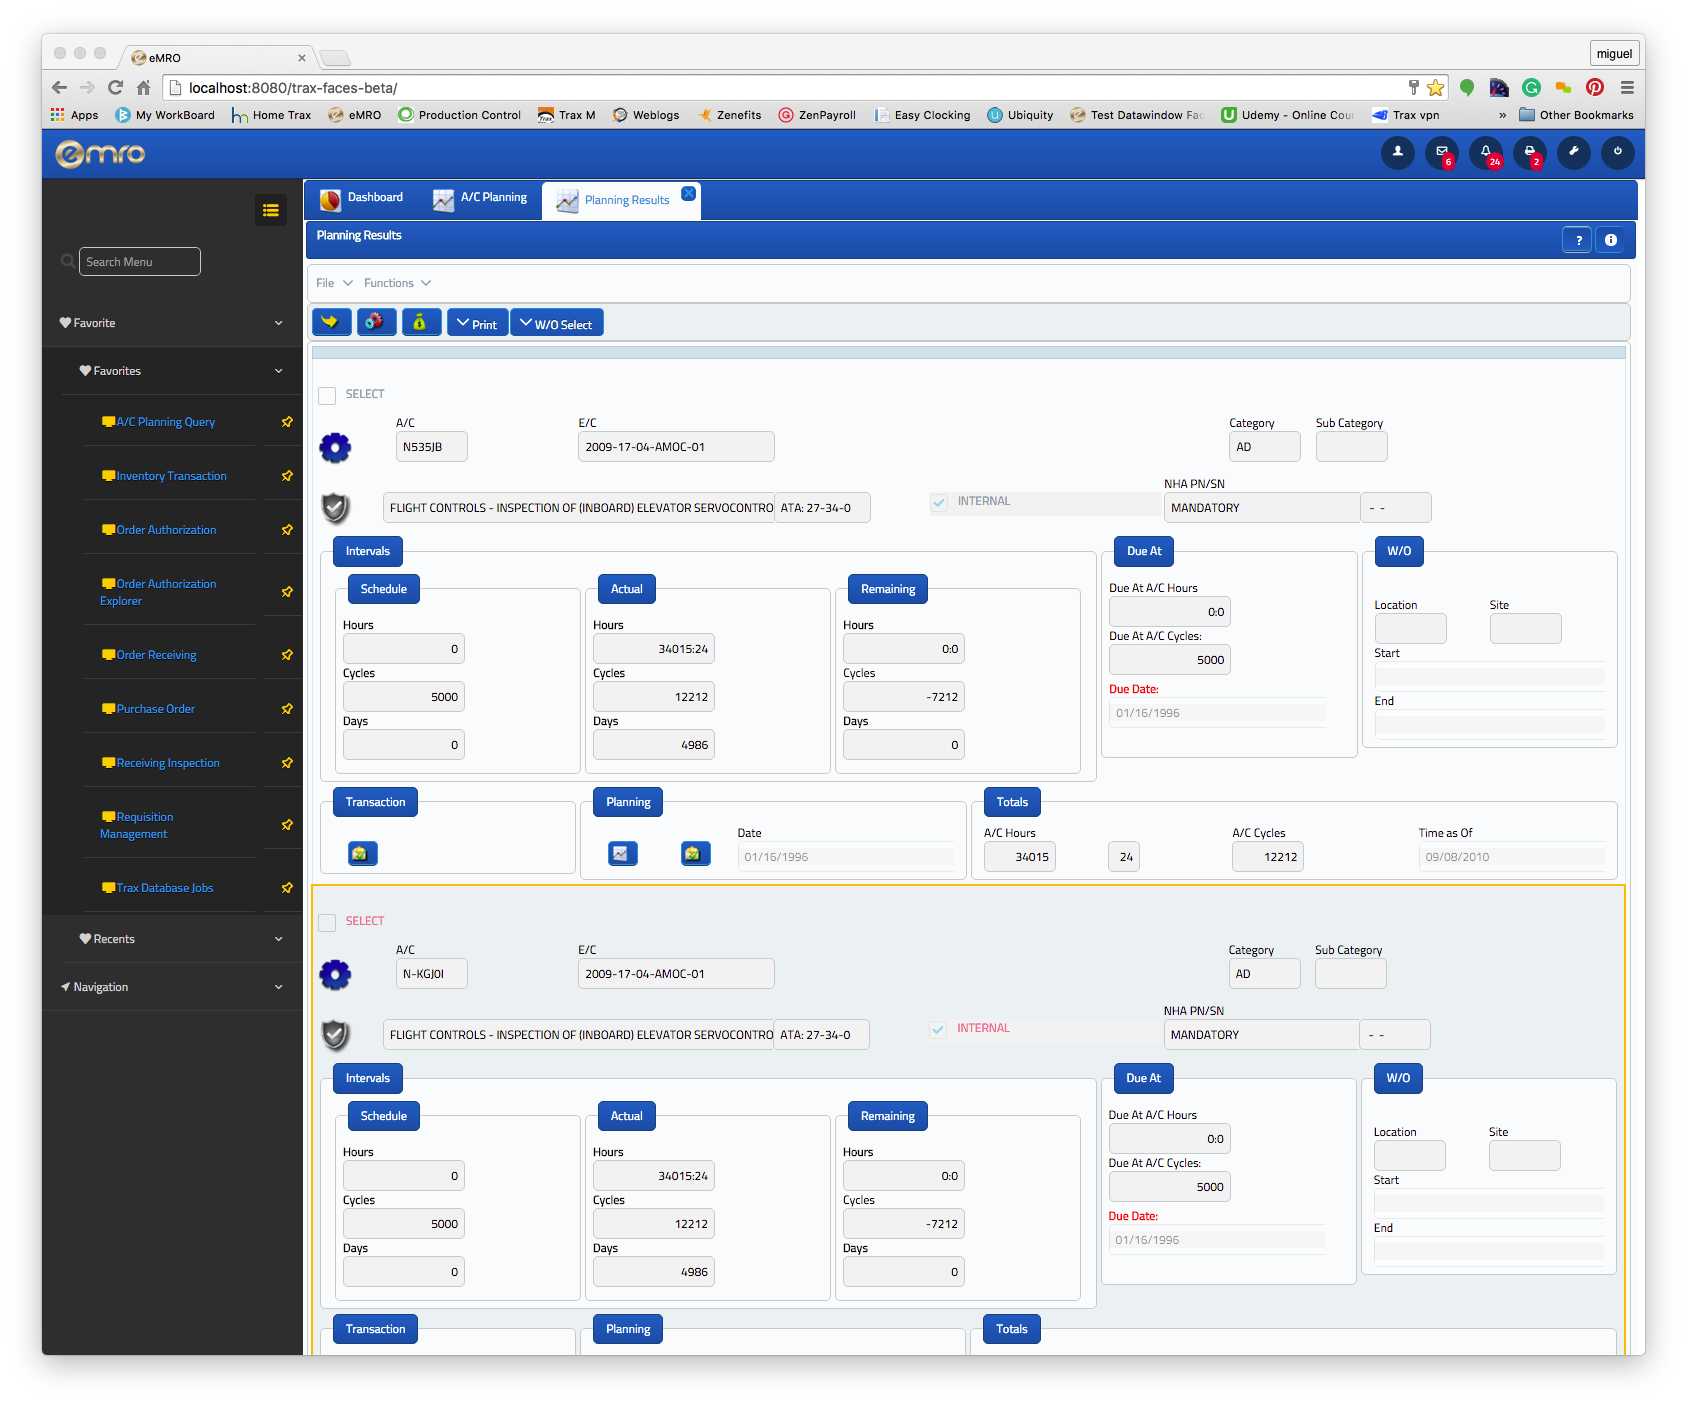The image size is (1687, 1405).
Task: Check SELECT box for aircraft N-KGJOI
Action: point(327,922)
